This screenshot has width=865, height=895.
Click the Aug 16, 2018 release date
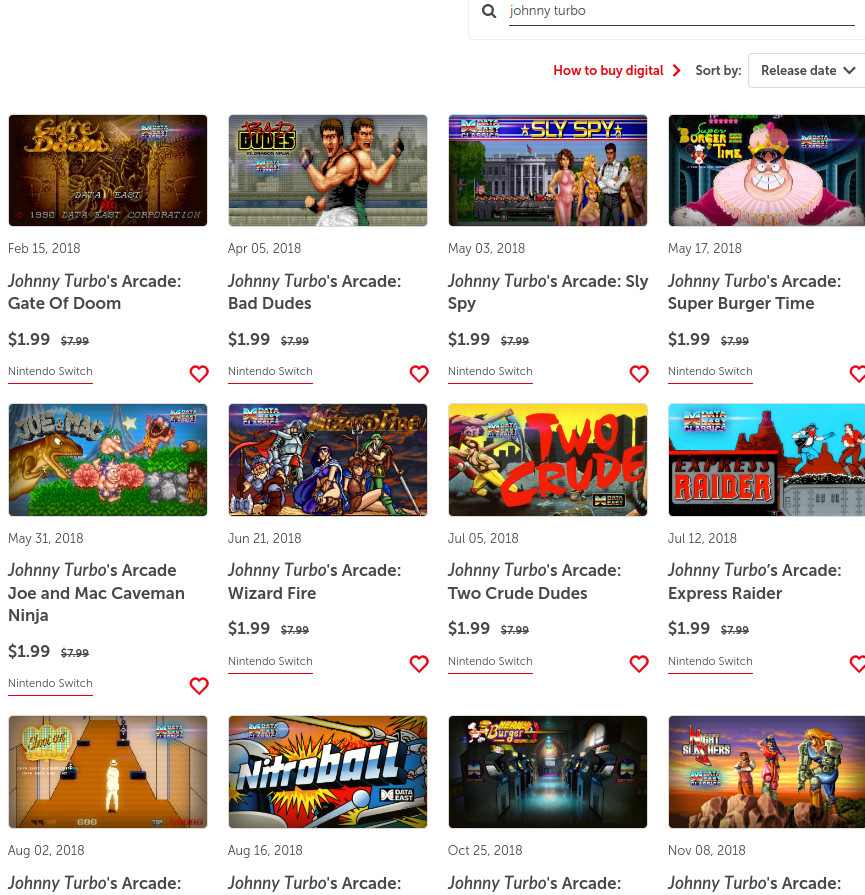[x=265, y=850]
